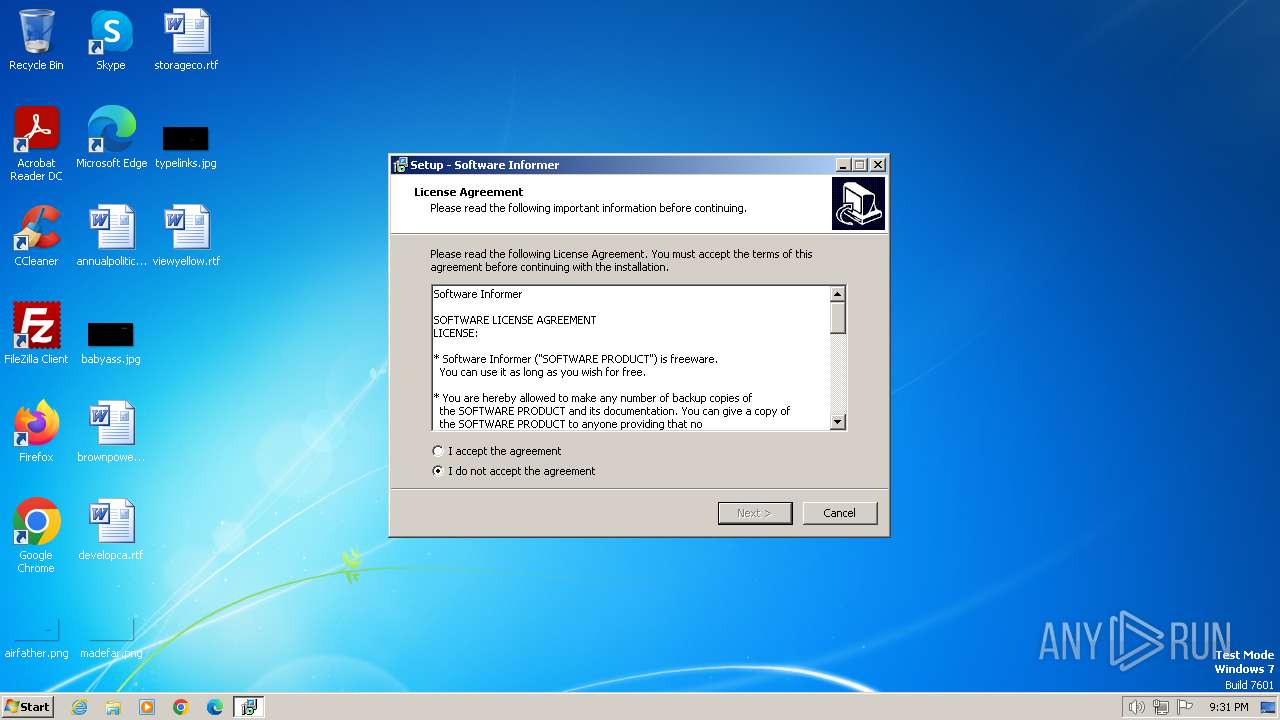Click the Action Center flag icon
This screenshot has width=1280, height=720.
pyautogui.click(x=1185, y=707)
